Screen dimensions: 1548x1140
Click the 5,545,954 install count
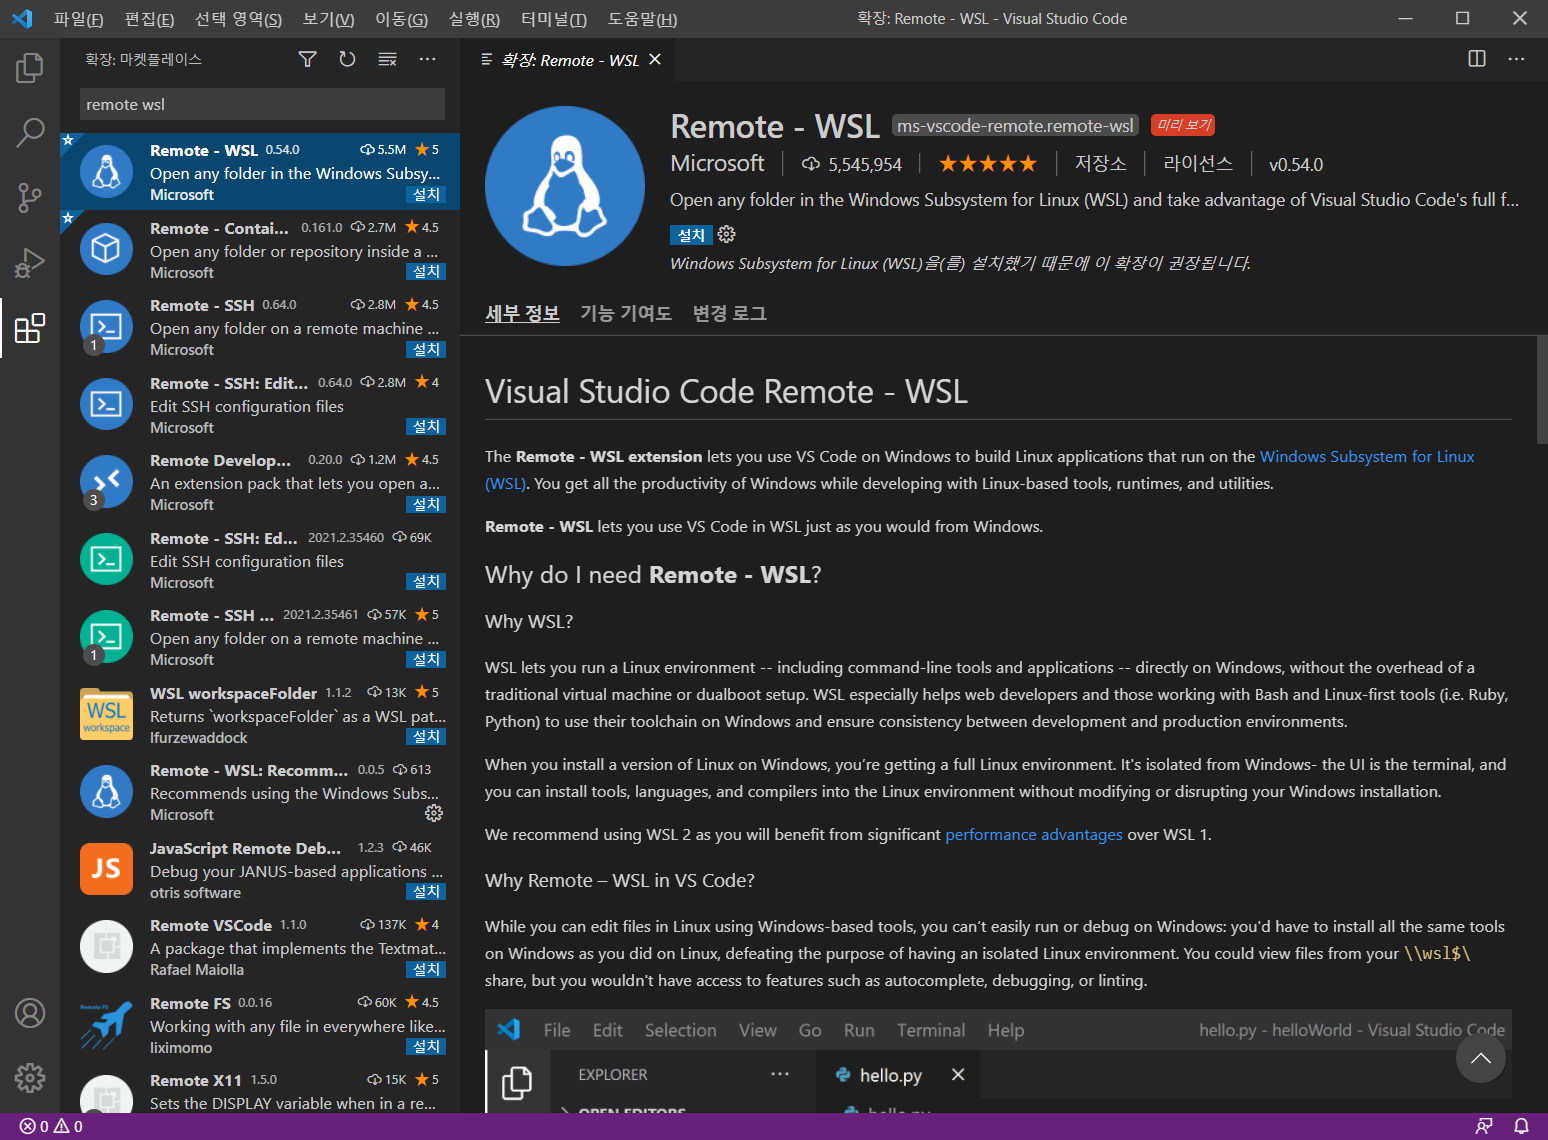(852, 164)
